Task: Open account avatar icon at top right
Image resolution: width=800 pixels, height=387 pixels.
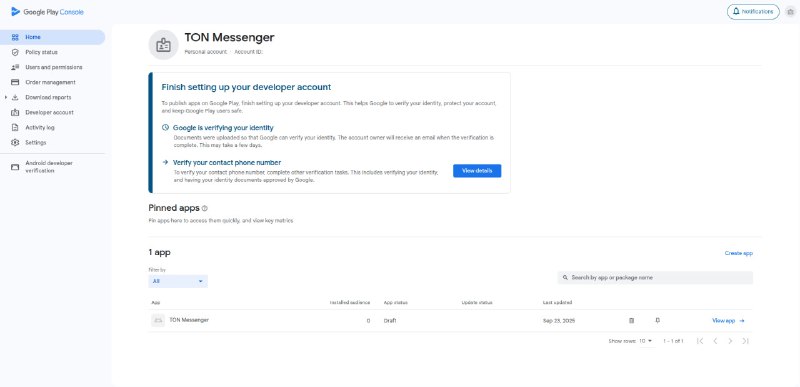Action: tap(790, 12)
